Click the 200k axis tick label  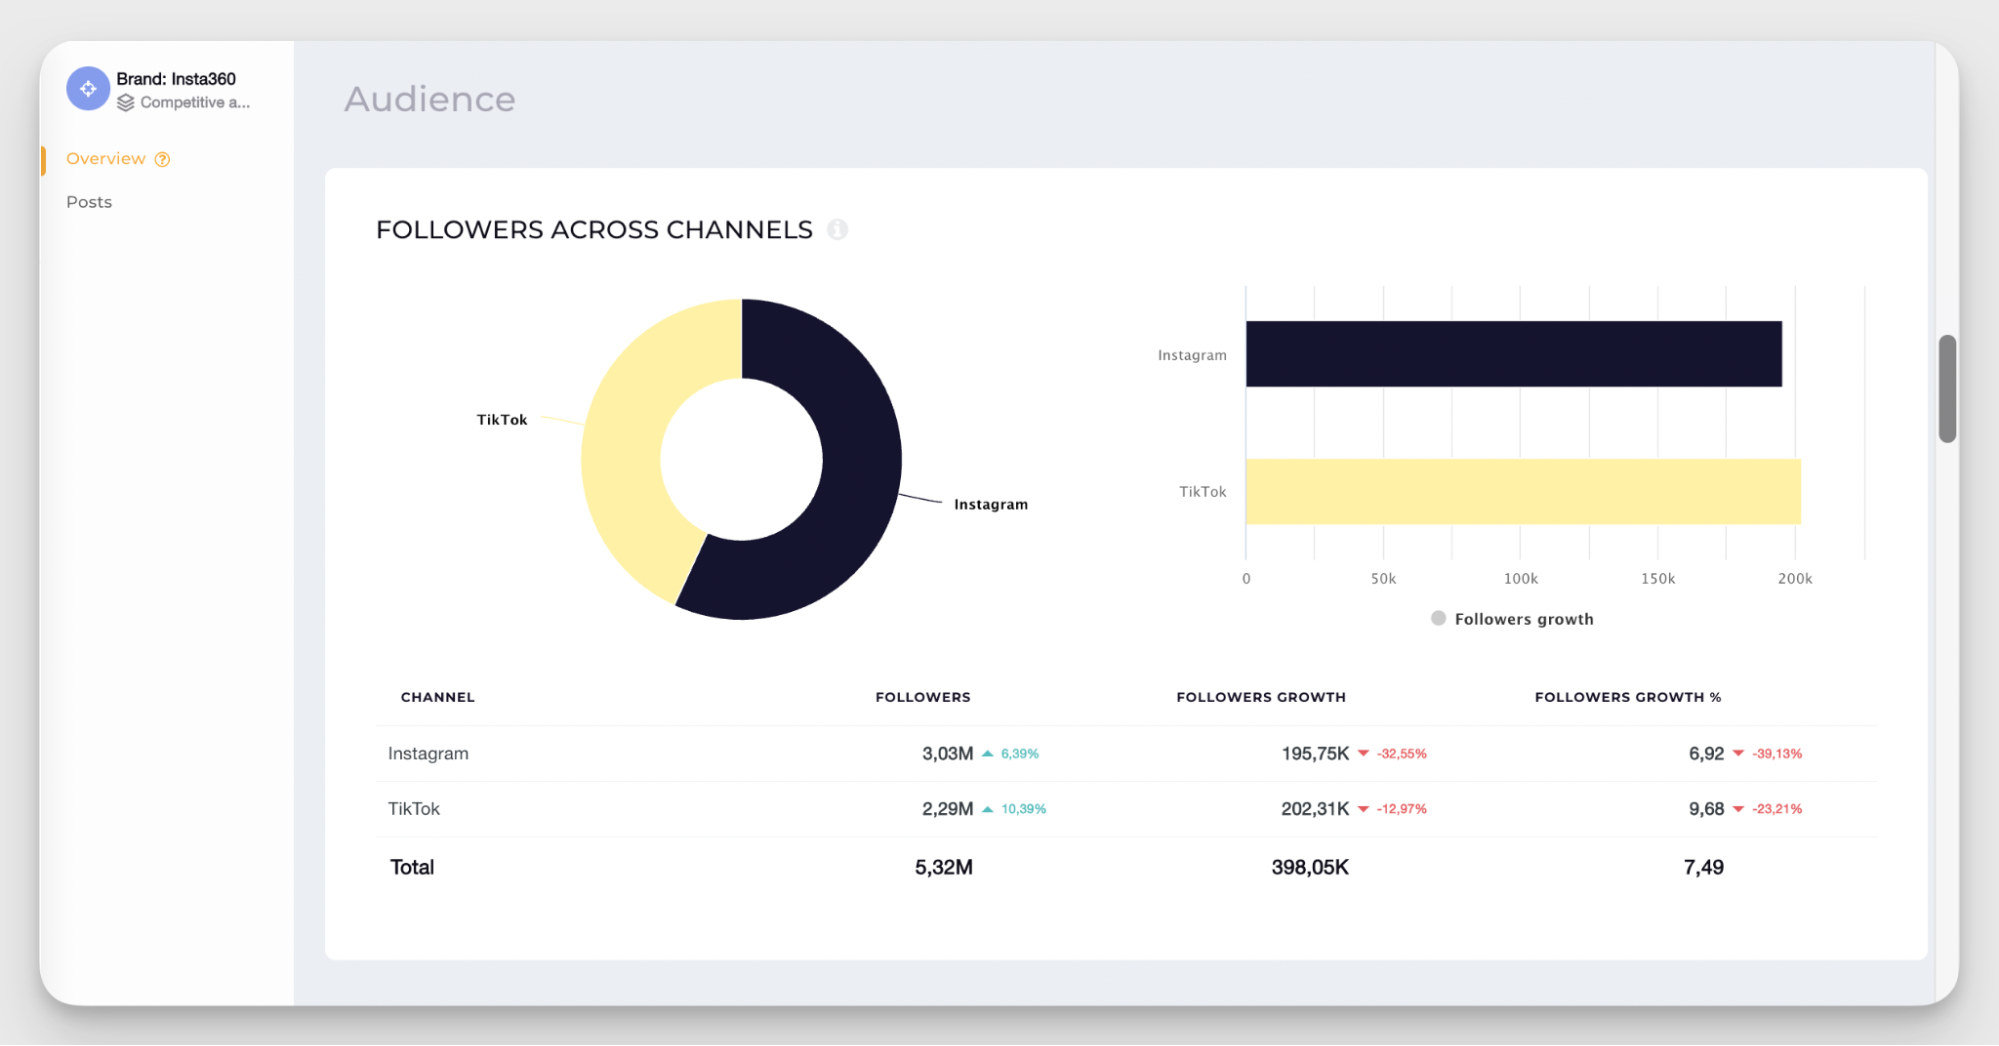pos(1795,579)
